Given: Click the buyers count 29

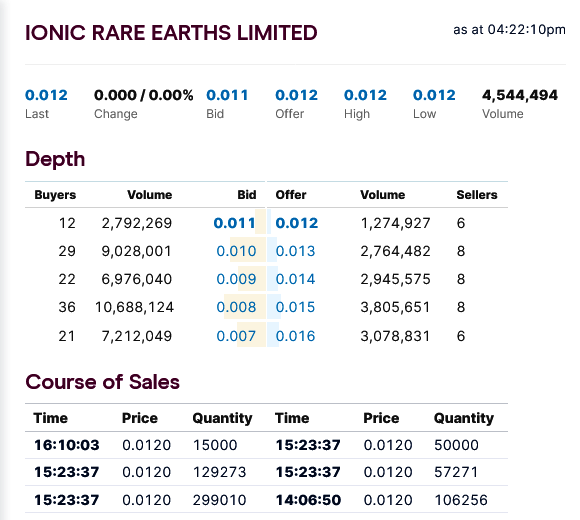Looking at the screenshot, I should pyautogui.click(x=67, y=251).
